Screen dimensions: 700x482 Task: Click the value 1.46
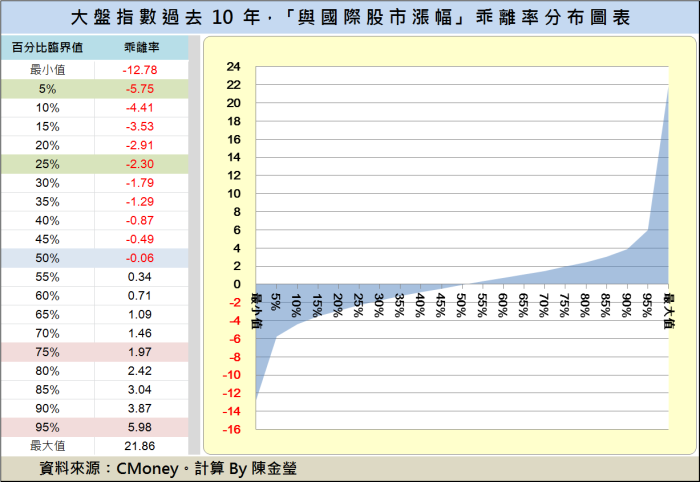[x=140, y=333]
